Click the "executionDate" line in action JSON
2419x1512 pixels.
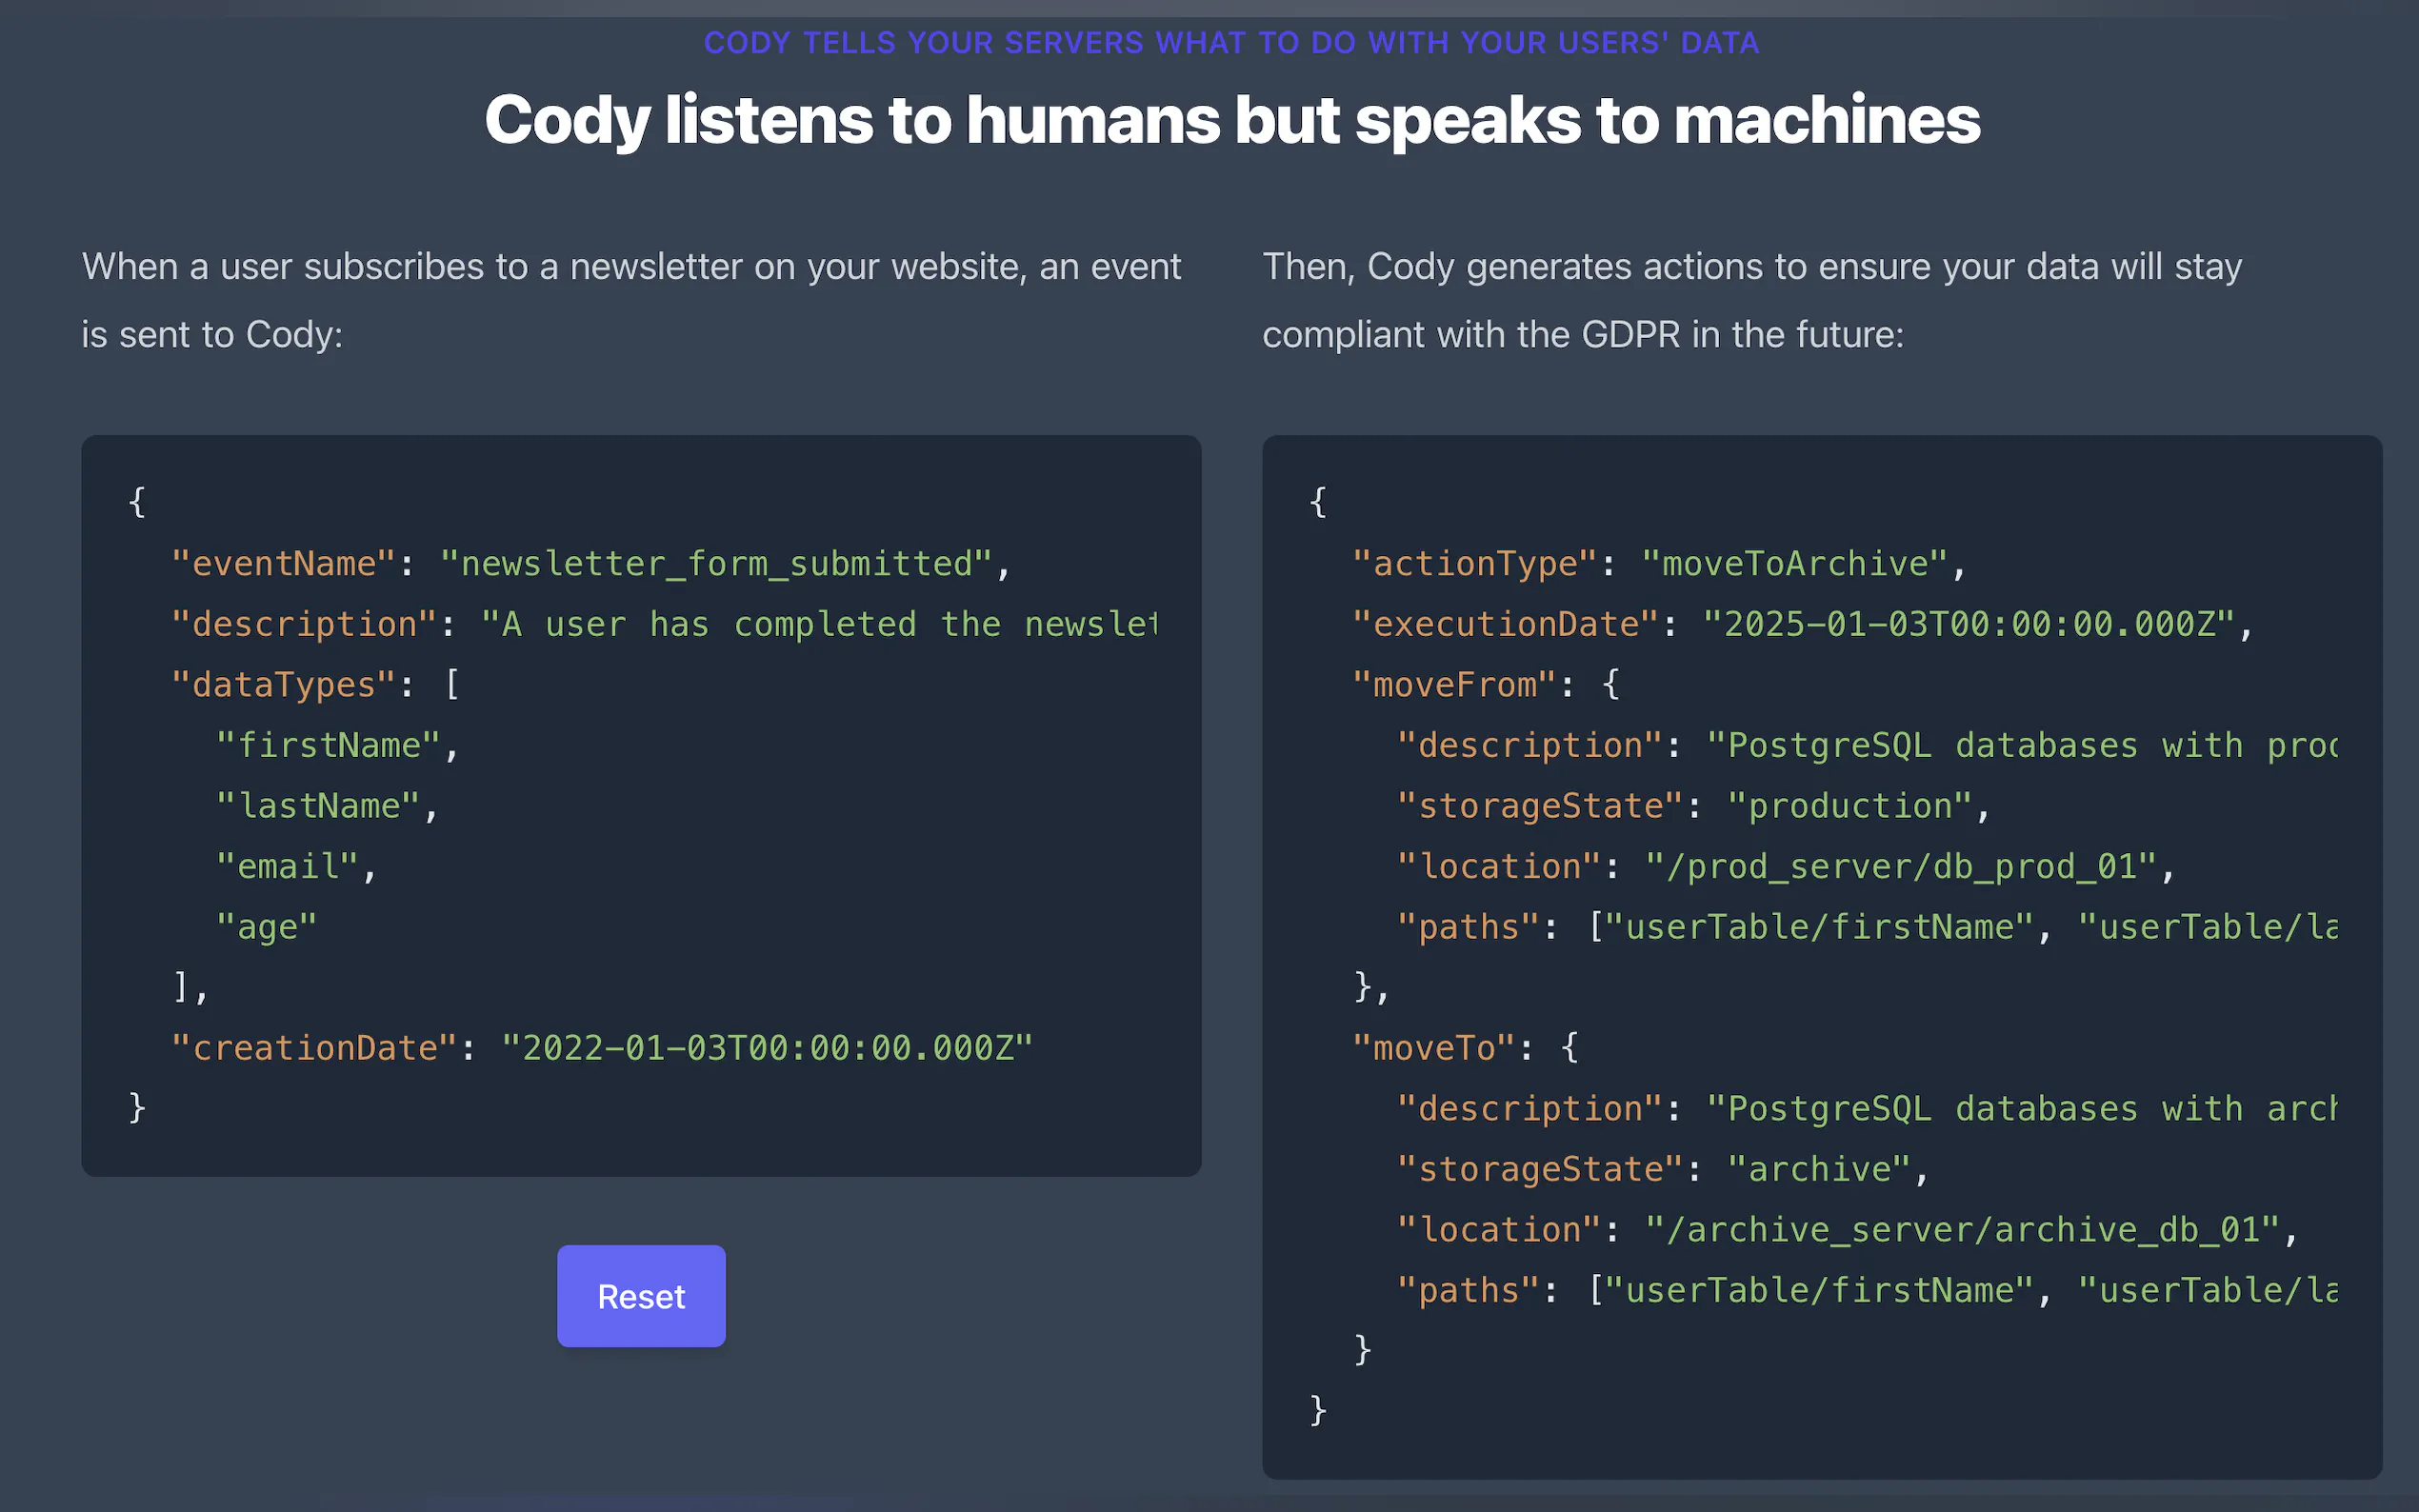click(x=1801, y=625)
